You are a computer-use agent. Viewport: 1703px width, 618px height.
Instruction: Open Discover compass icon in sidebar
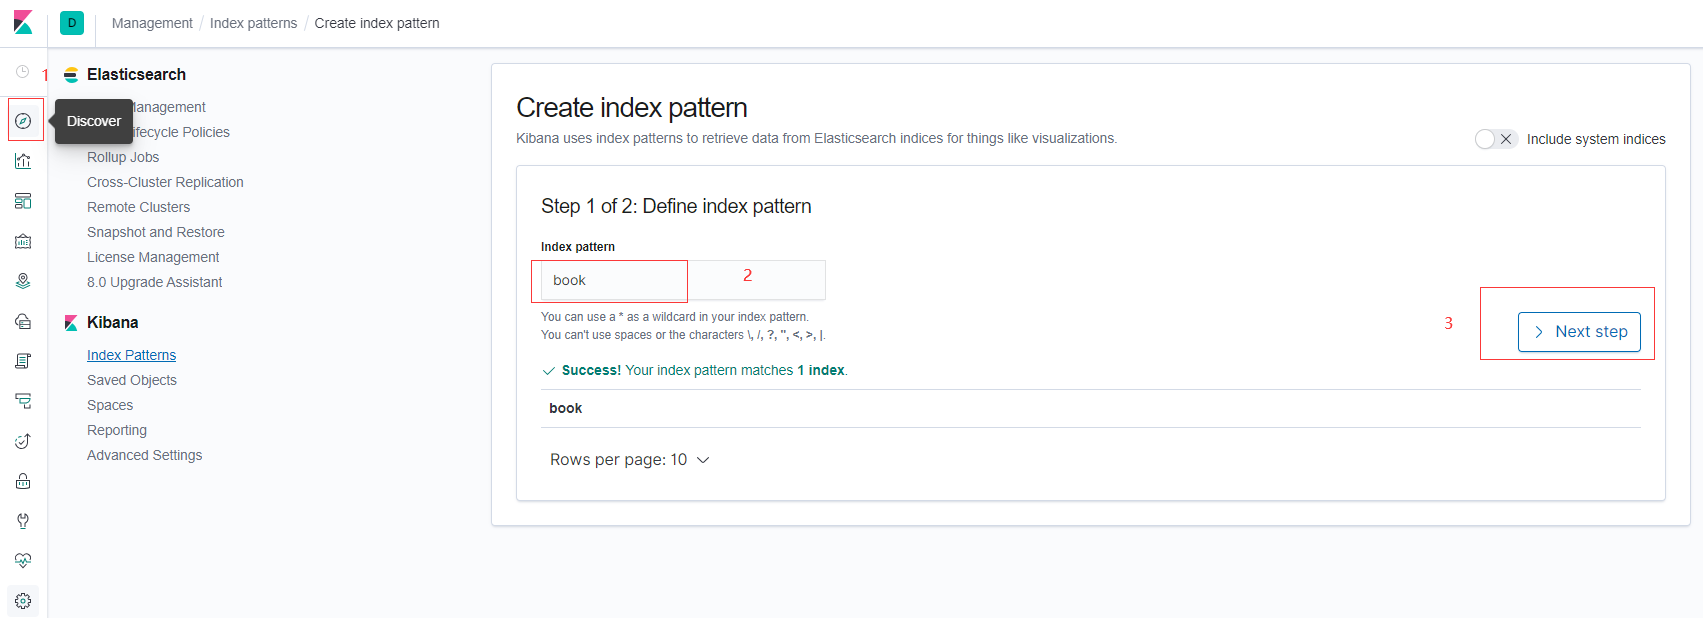23,121
